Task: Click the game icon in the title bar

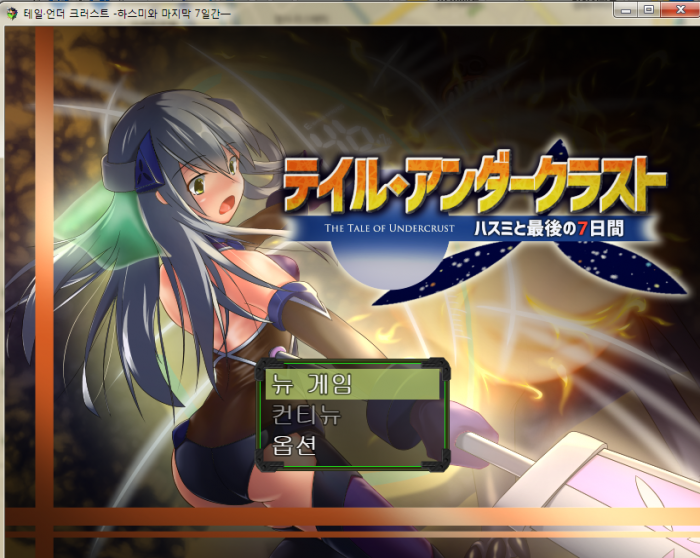Action: pyautogui.click(x=11, y=13)
